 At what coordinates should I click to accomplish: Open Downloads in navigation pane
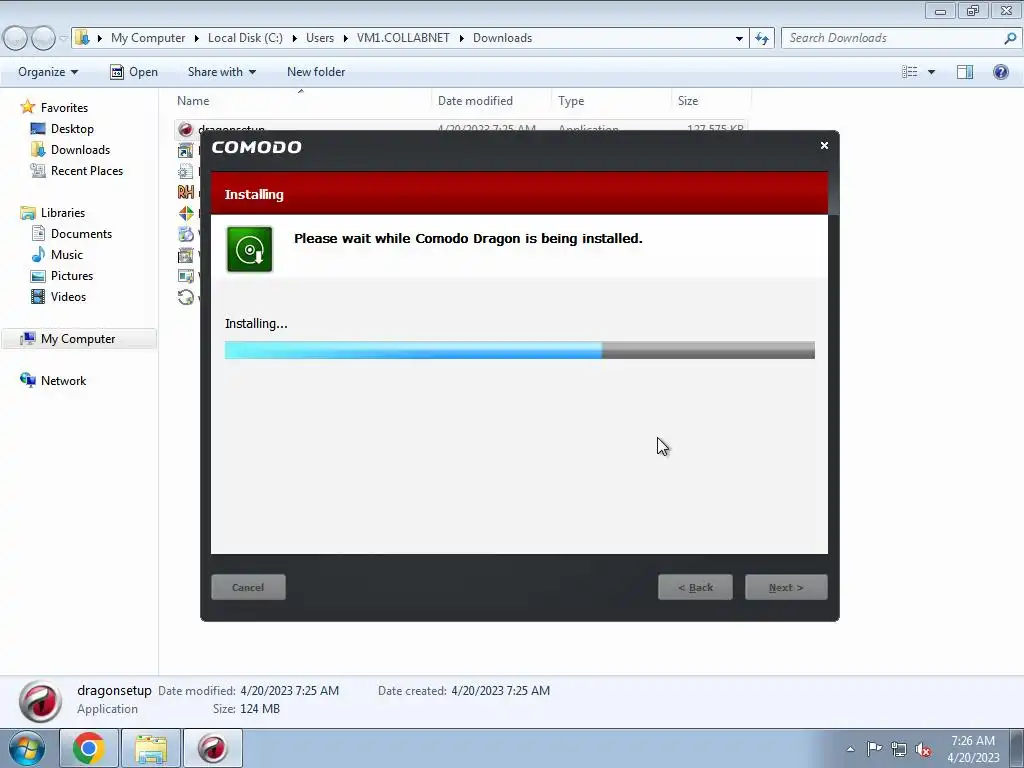pos(80,150)
